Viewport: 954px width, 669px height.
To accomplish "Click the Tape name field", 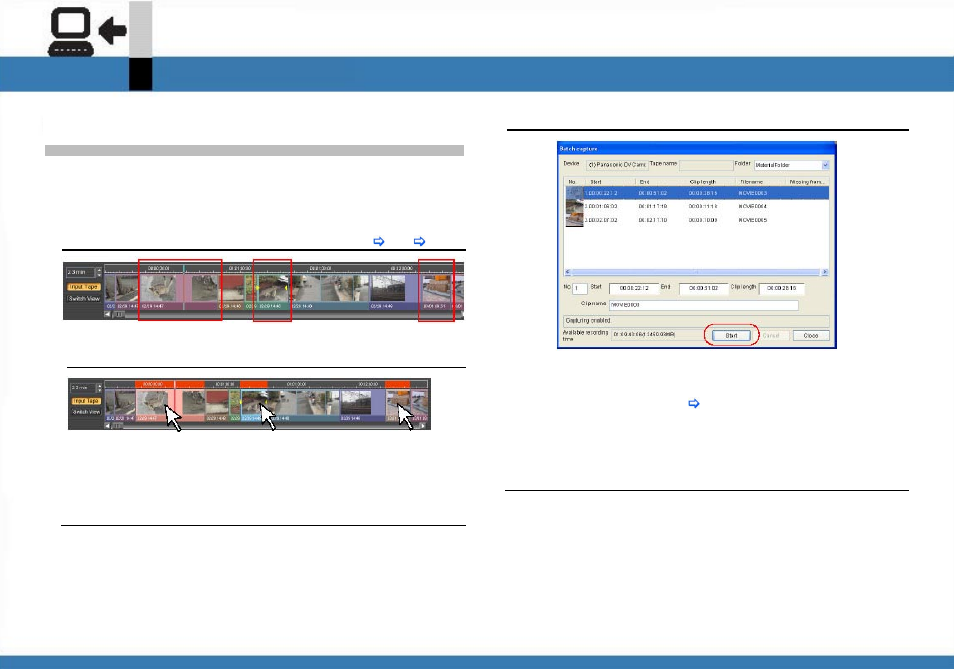I will point(706,165).
